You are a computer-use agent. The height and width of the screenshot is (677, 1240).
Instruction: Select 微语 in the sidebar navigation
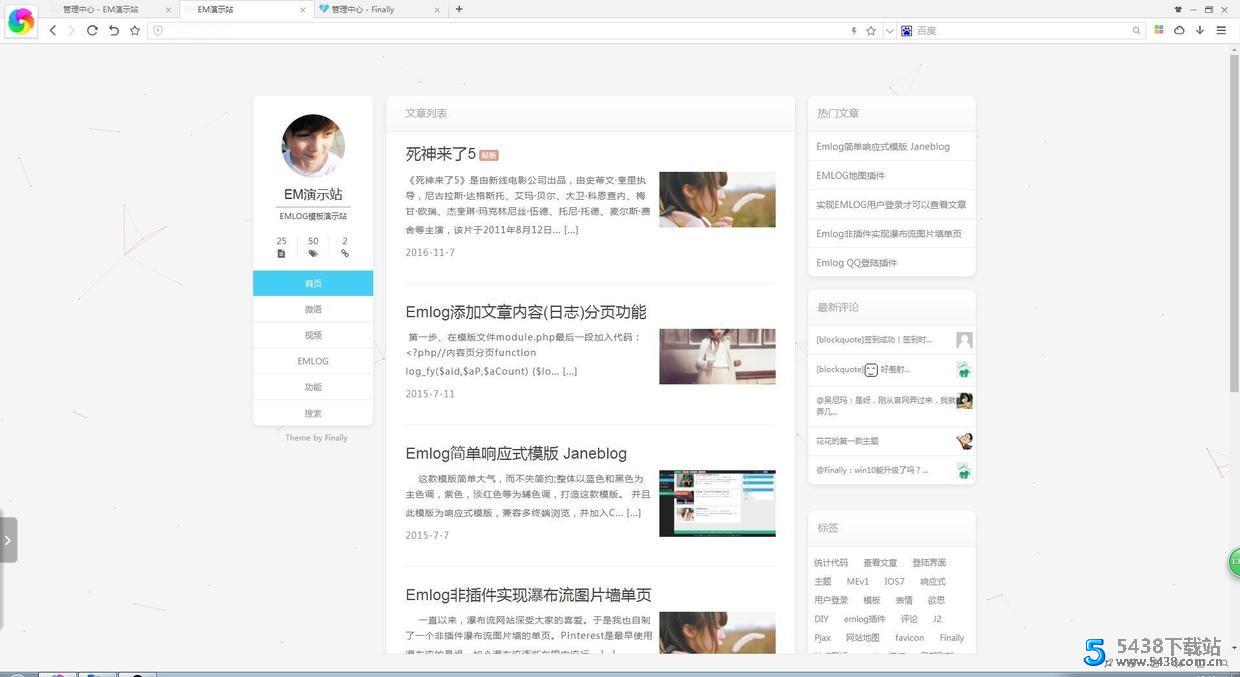313,309
